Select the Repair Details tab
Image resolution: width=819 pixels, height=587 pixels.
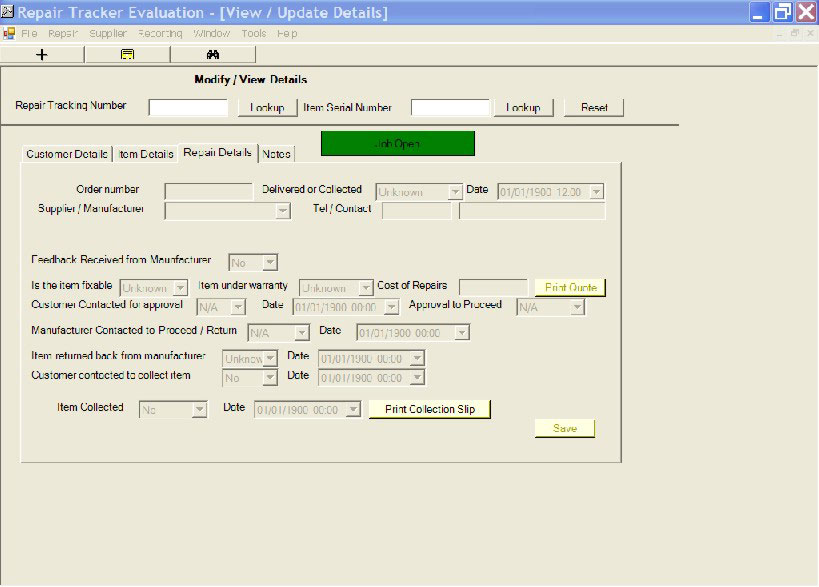coord(217,152)
